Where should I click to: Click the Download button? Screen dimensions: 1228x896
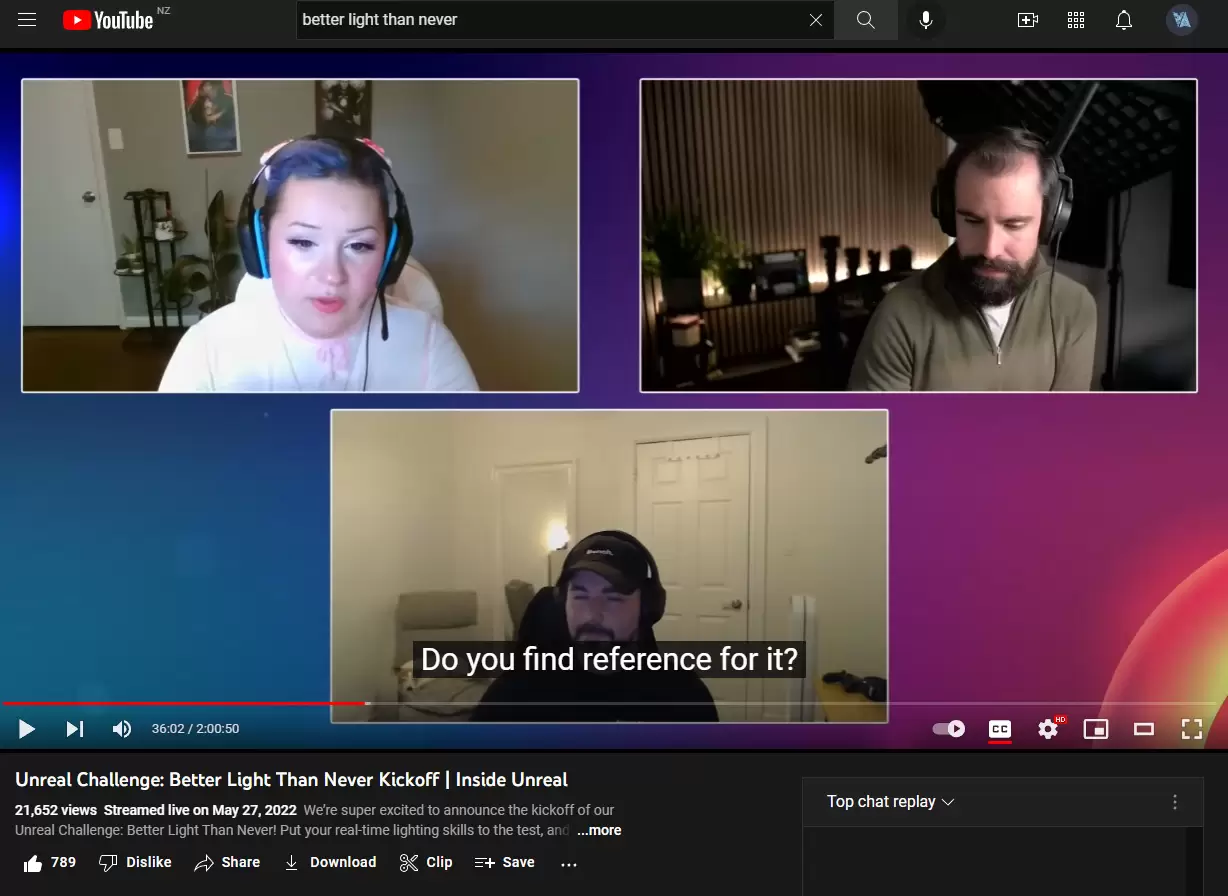pos(330,862)
